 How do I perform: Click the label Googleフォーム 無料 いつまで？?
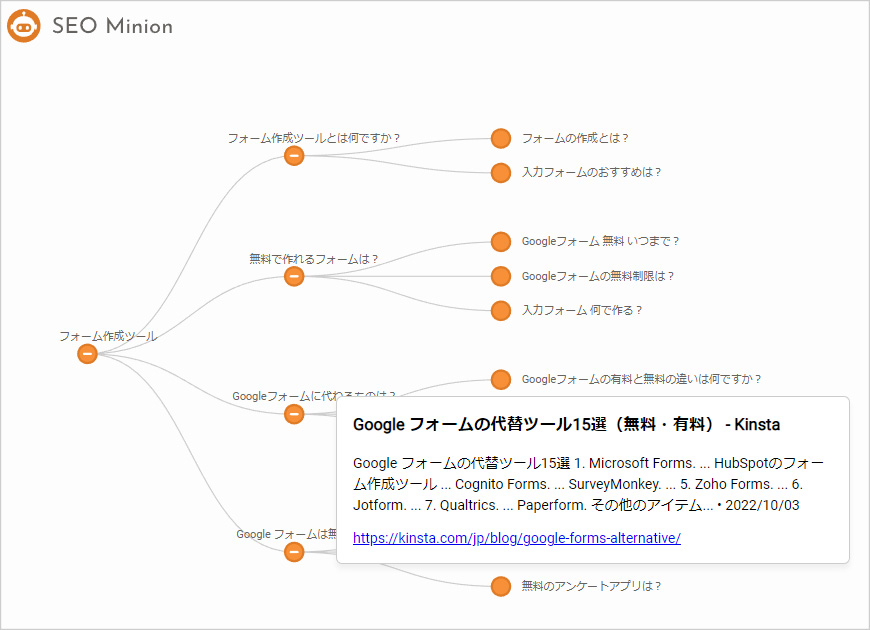(x=600, y=241)
